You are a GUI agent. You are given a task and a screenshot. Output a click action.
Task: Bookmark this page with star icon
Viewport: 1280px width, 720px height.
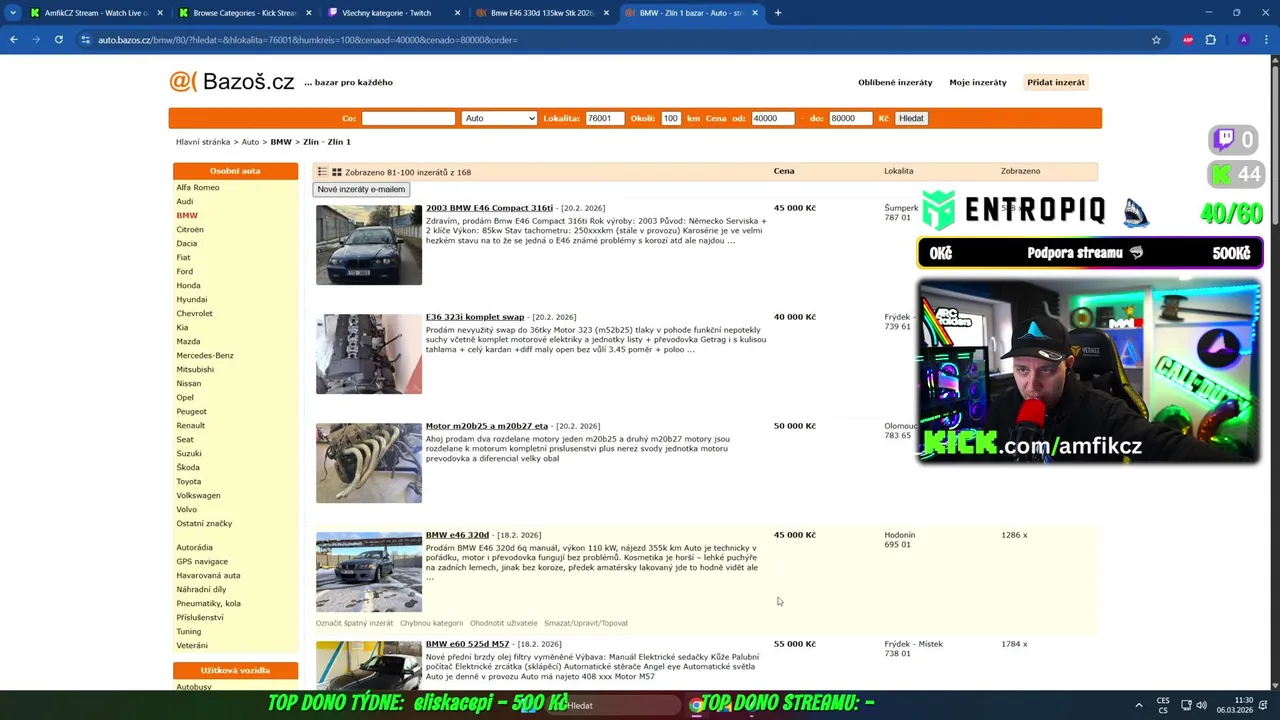pyautogui.click(x=1156, y=40)
